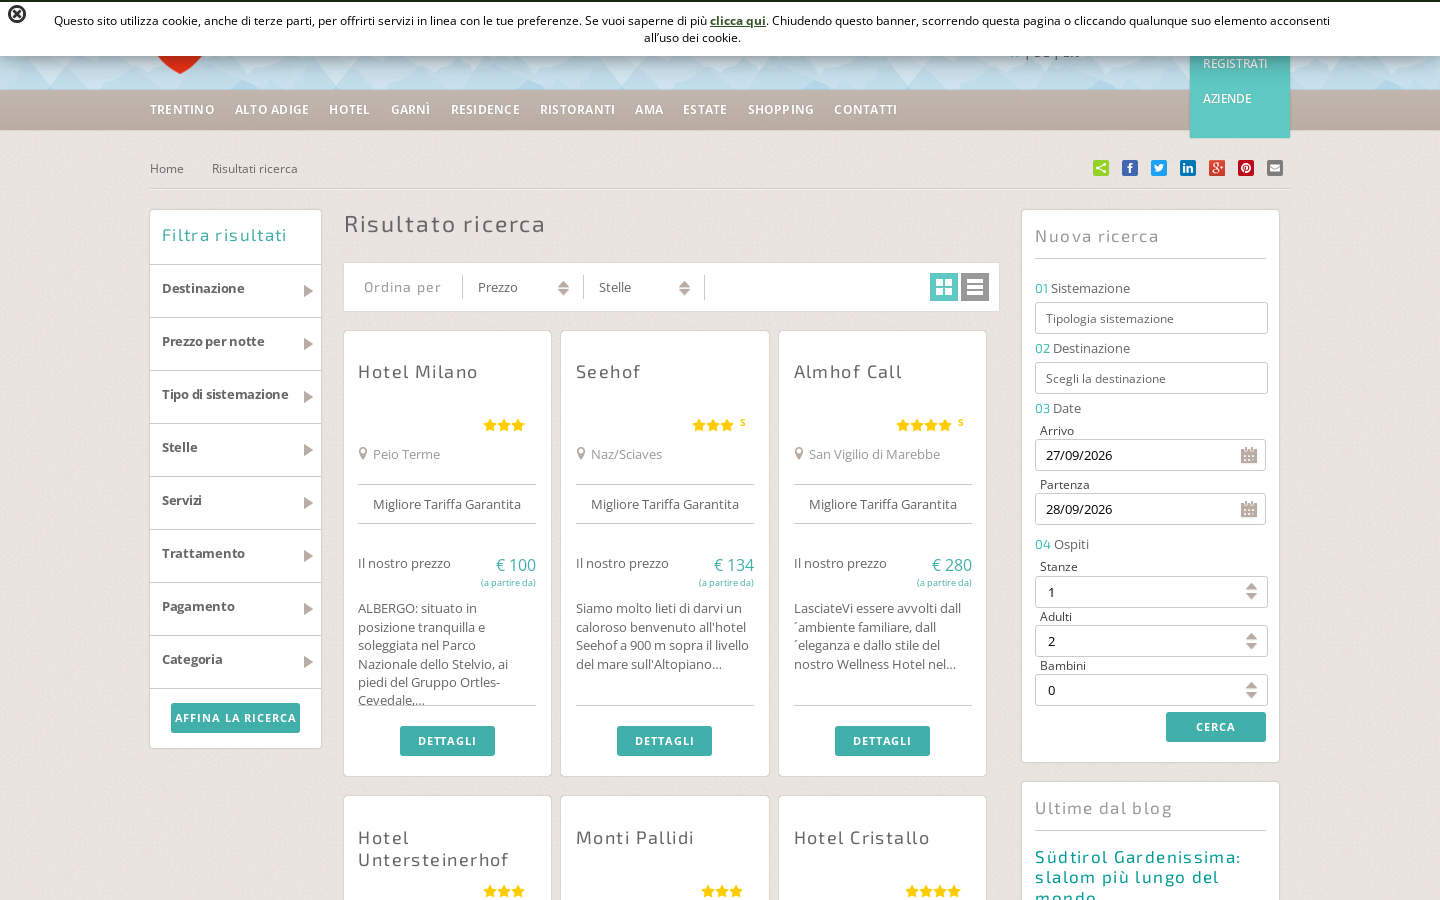Open the Ristoranti menu item
The width and height of the screenshot is (1440, 900).
(577, 110)
